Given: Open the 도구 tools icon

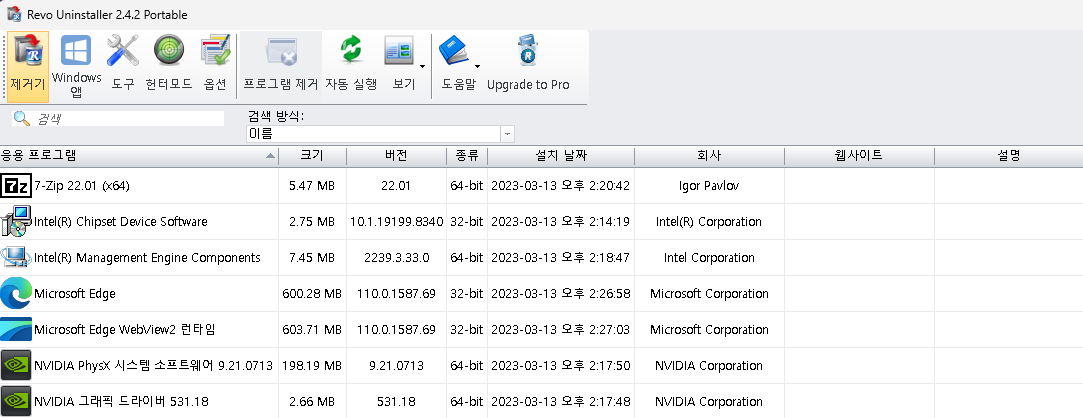Looking at the screenshot, I should (x=123, y=51).
